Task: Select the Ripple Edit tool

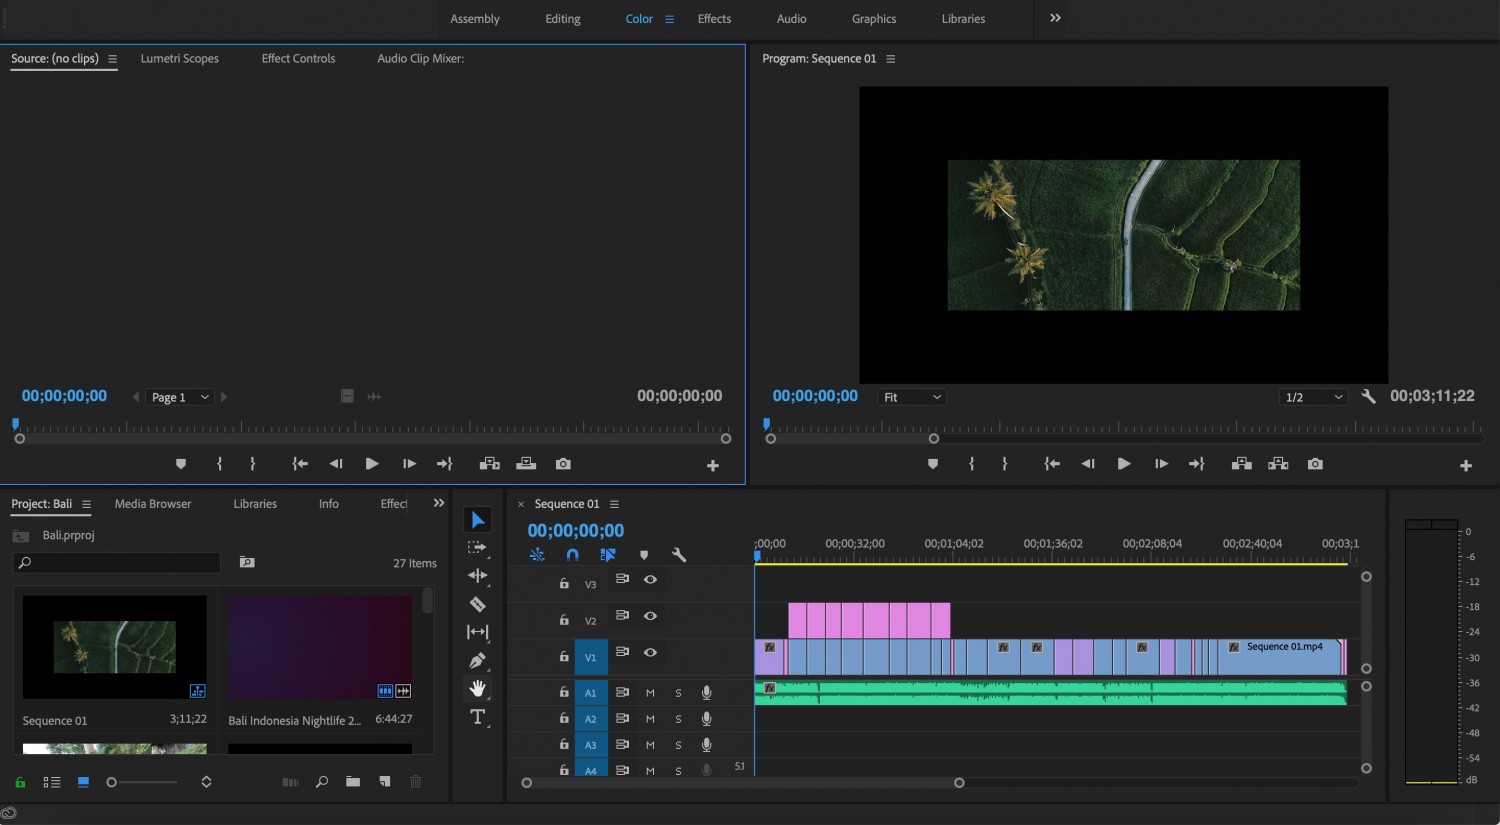Action: (x=477, y=575)
